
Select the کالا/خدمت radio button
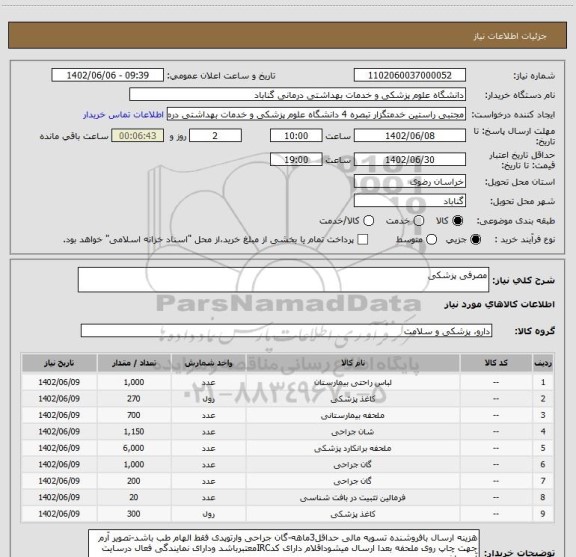(x=368, y=221)
